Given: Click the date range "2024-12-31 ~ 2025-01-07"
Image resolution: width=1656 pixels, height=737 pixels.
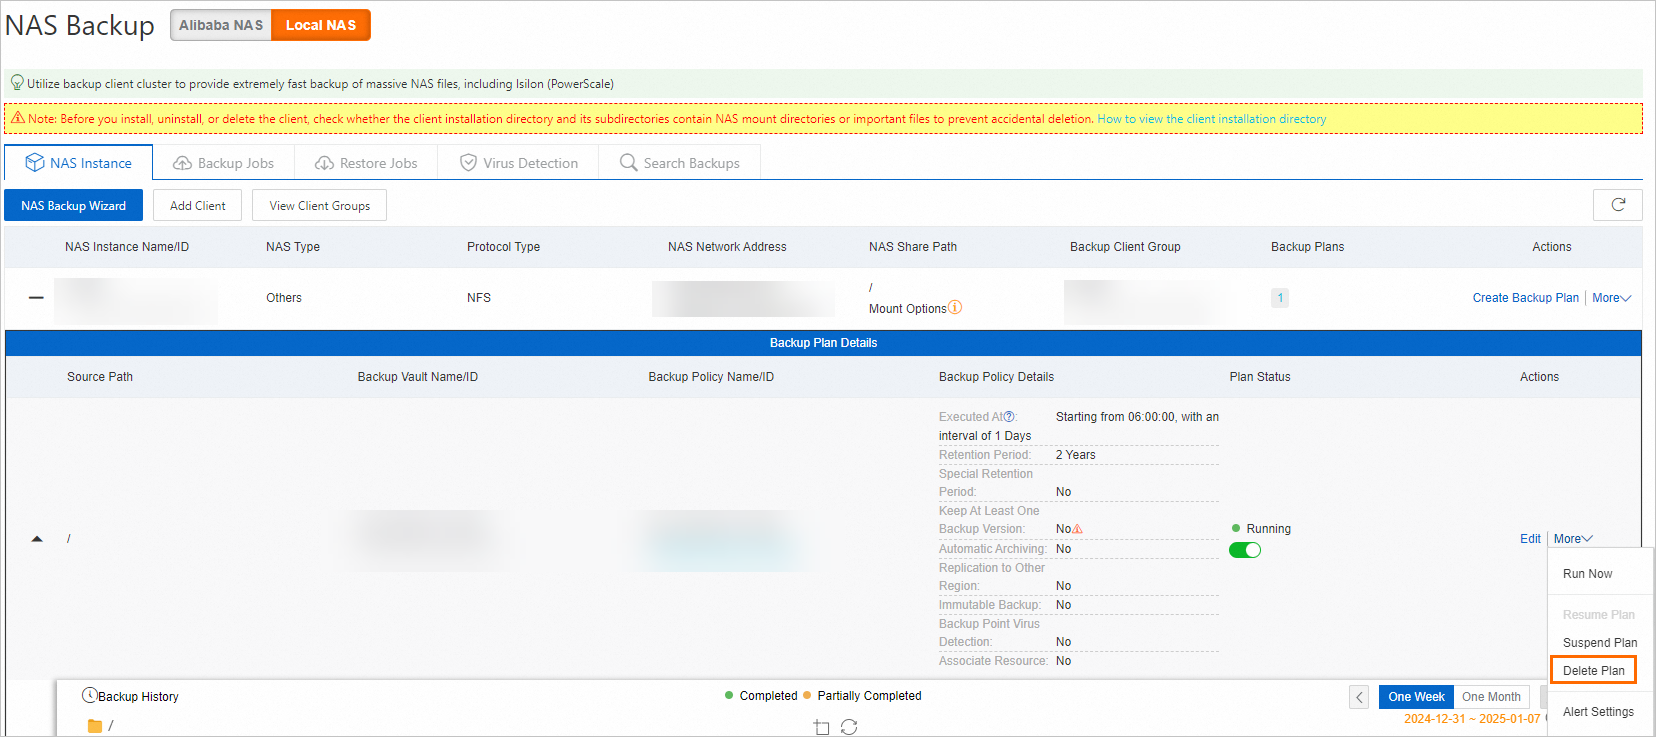Looking at the screenshot, I should point(1472,719).
